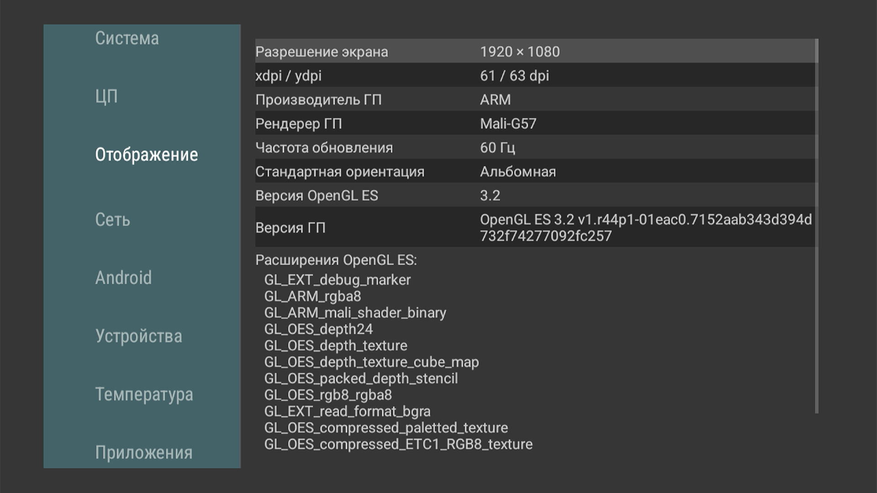Click the Частота обновления row
This screenshot has height=493, width=877.
[535, 148]
